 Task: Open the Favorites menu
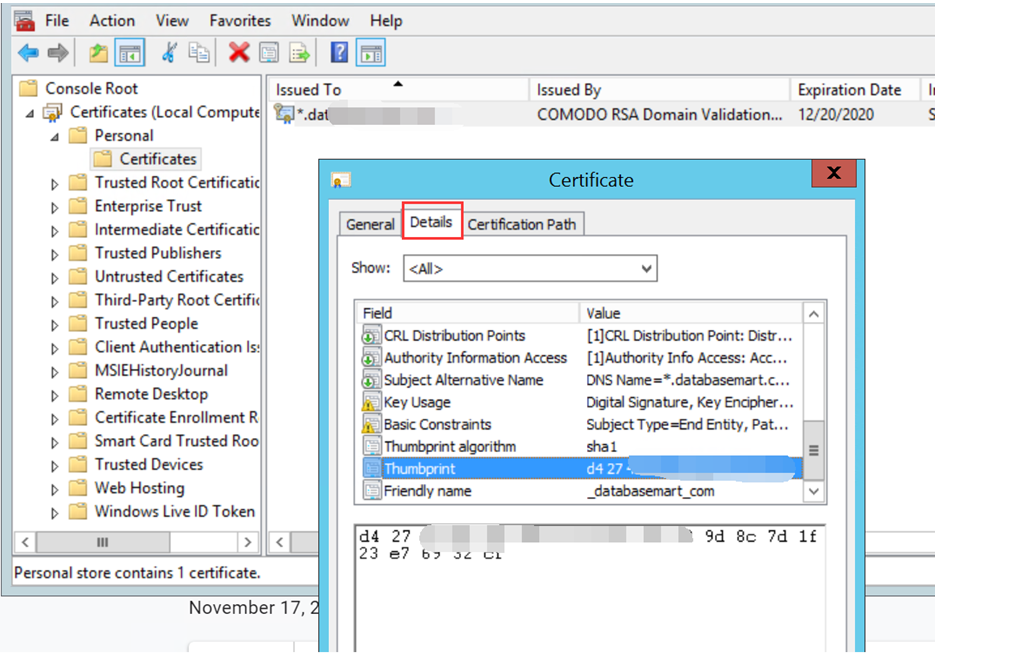(240, 21)
